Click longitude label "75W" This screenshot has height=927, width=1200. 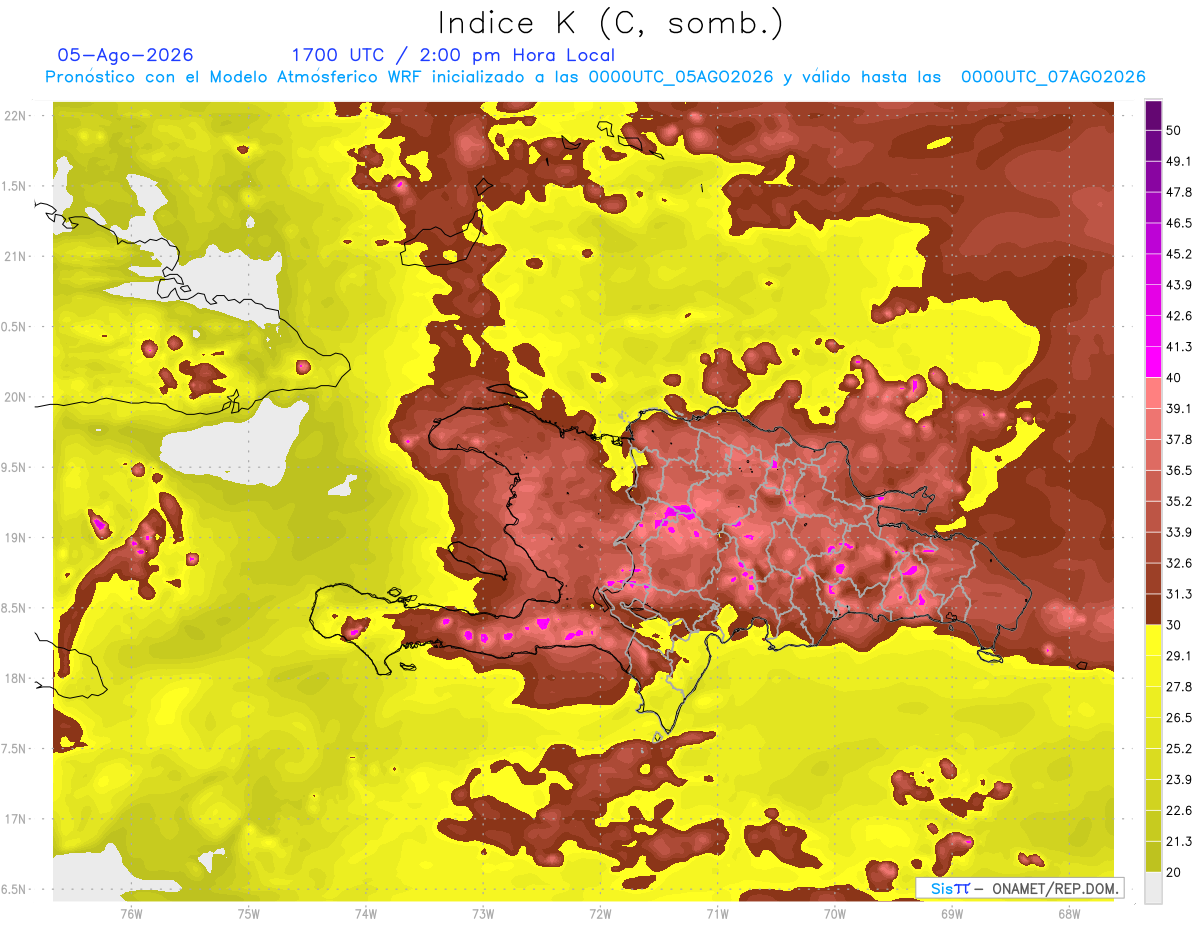[x=249, y=913]
